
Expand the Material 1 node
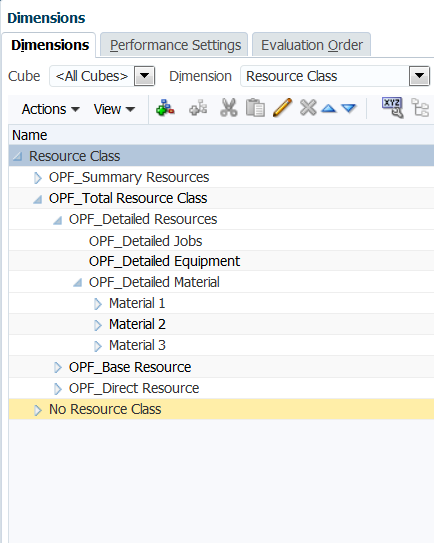coord(98,304)
